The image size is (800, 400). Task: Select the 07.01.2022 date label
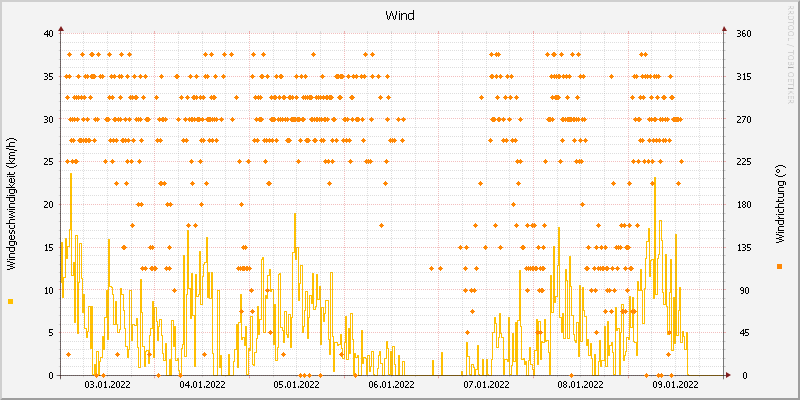tap(487, 384)
